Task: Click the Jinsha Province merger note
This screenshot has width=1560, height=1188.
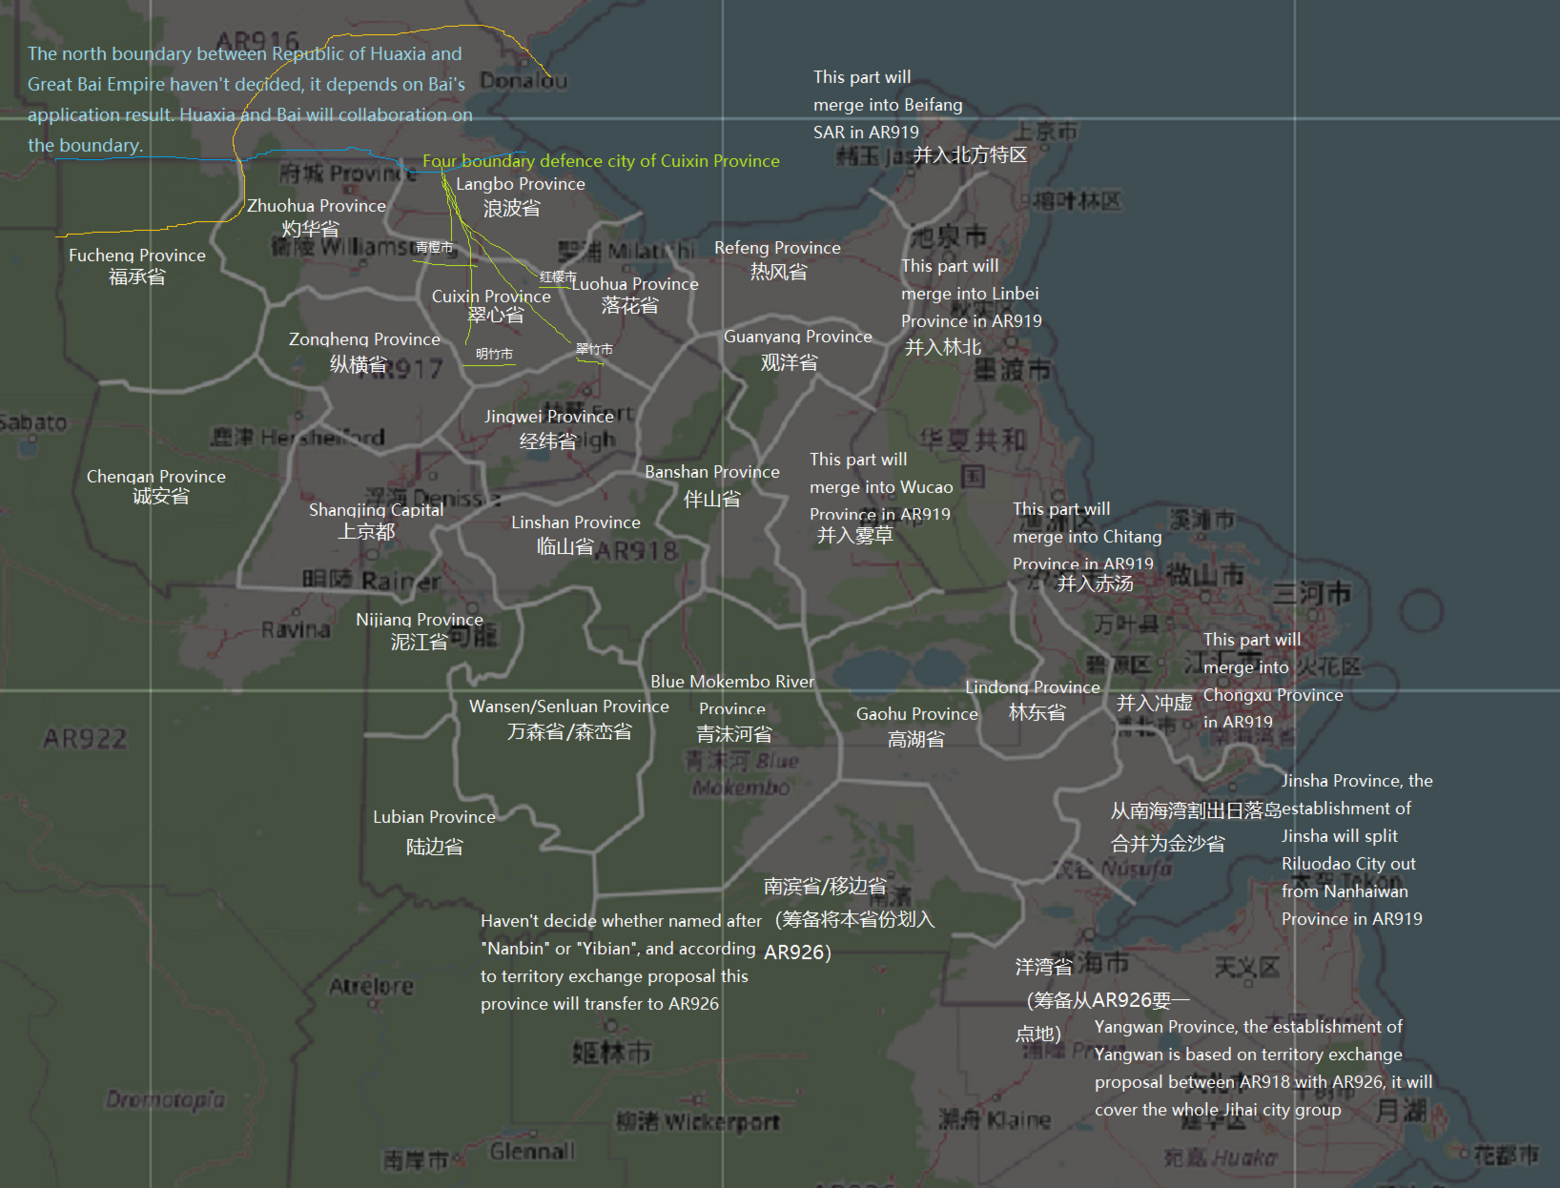Action: tap(1357, 849)
